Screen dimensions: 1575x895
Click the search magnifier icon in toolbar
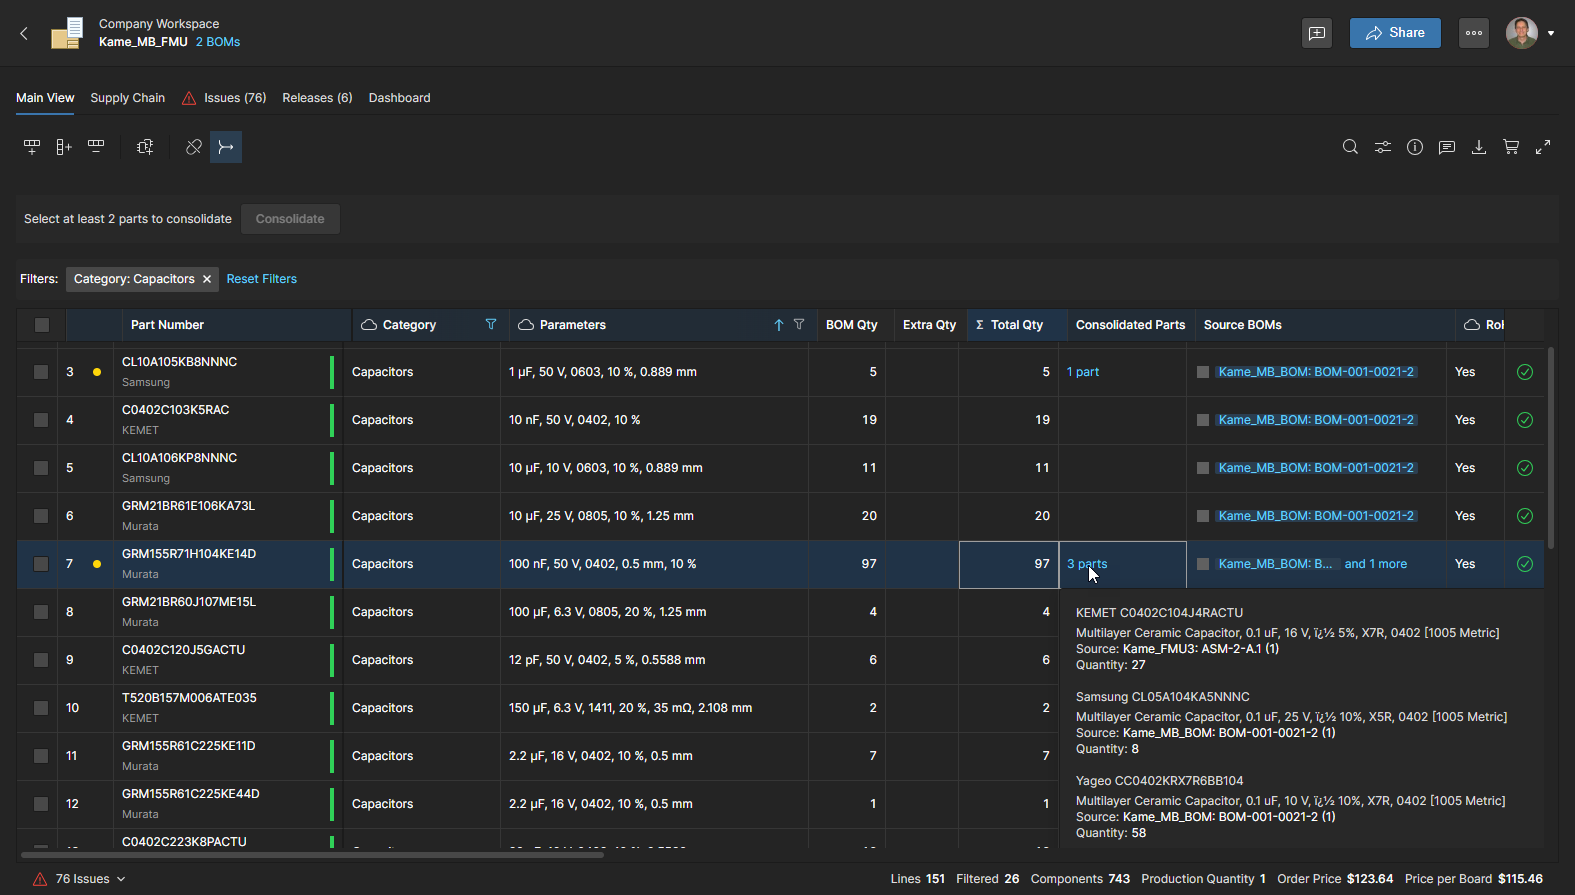pyautogui.click(x=1350, y=147)
